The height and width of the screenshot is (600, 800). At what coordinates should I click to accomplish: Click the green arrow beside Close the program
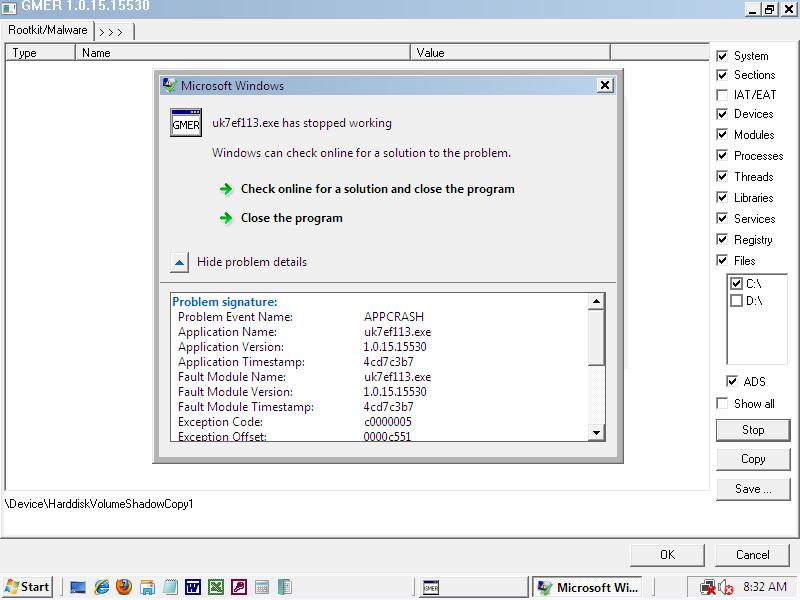point(226,218)
